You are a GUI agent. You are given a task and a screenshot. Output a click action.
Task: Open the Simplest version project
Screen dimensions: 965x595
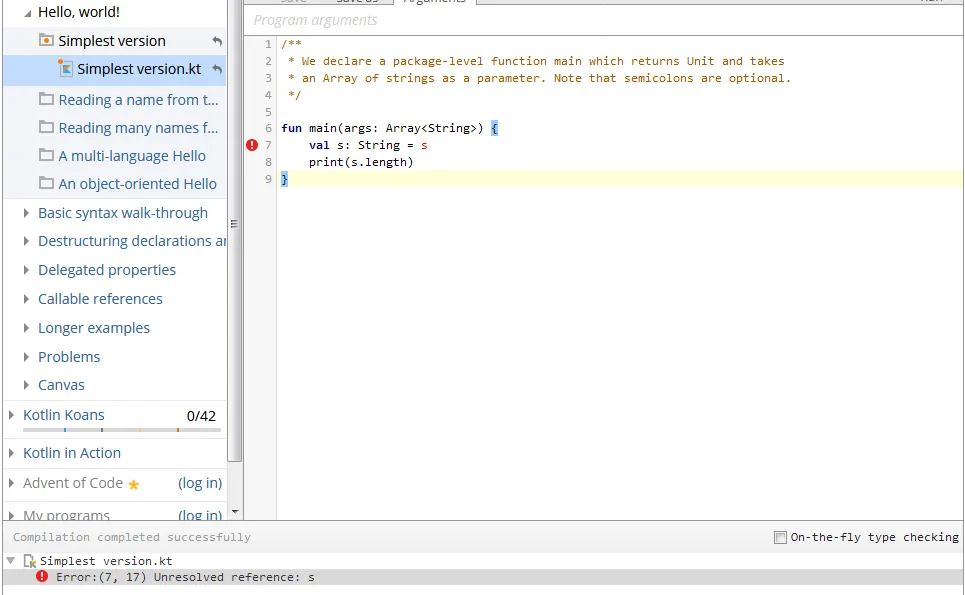point(112,41)
